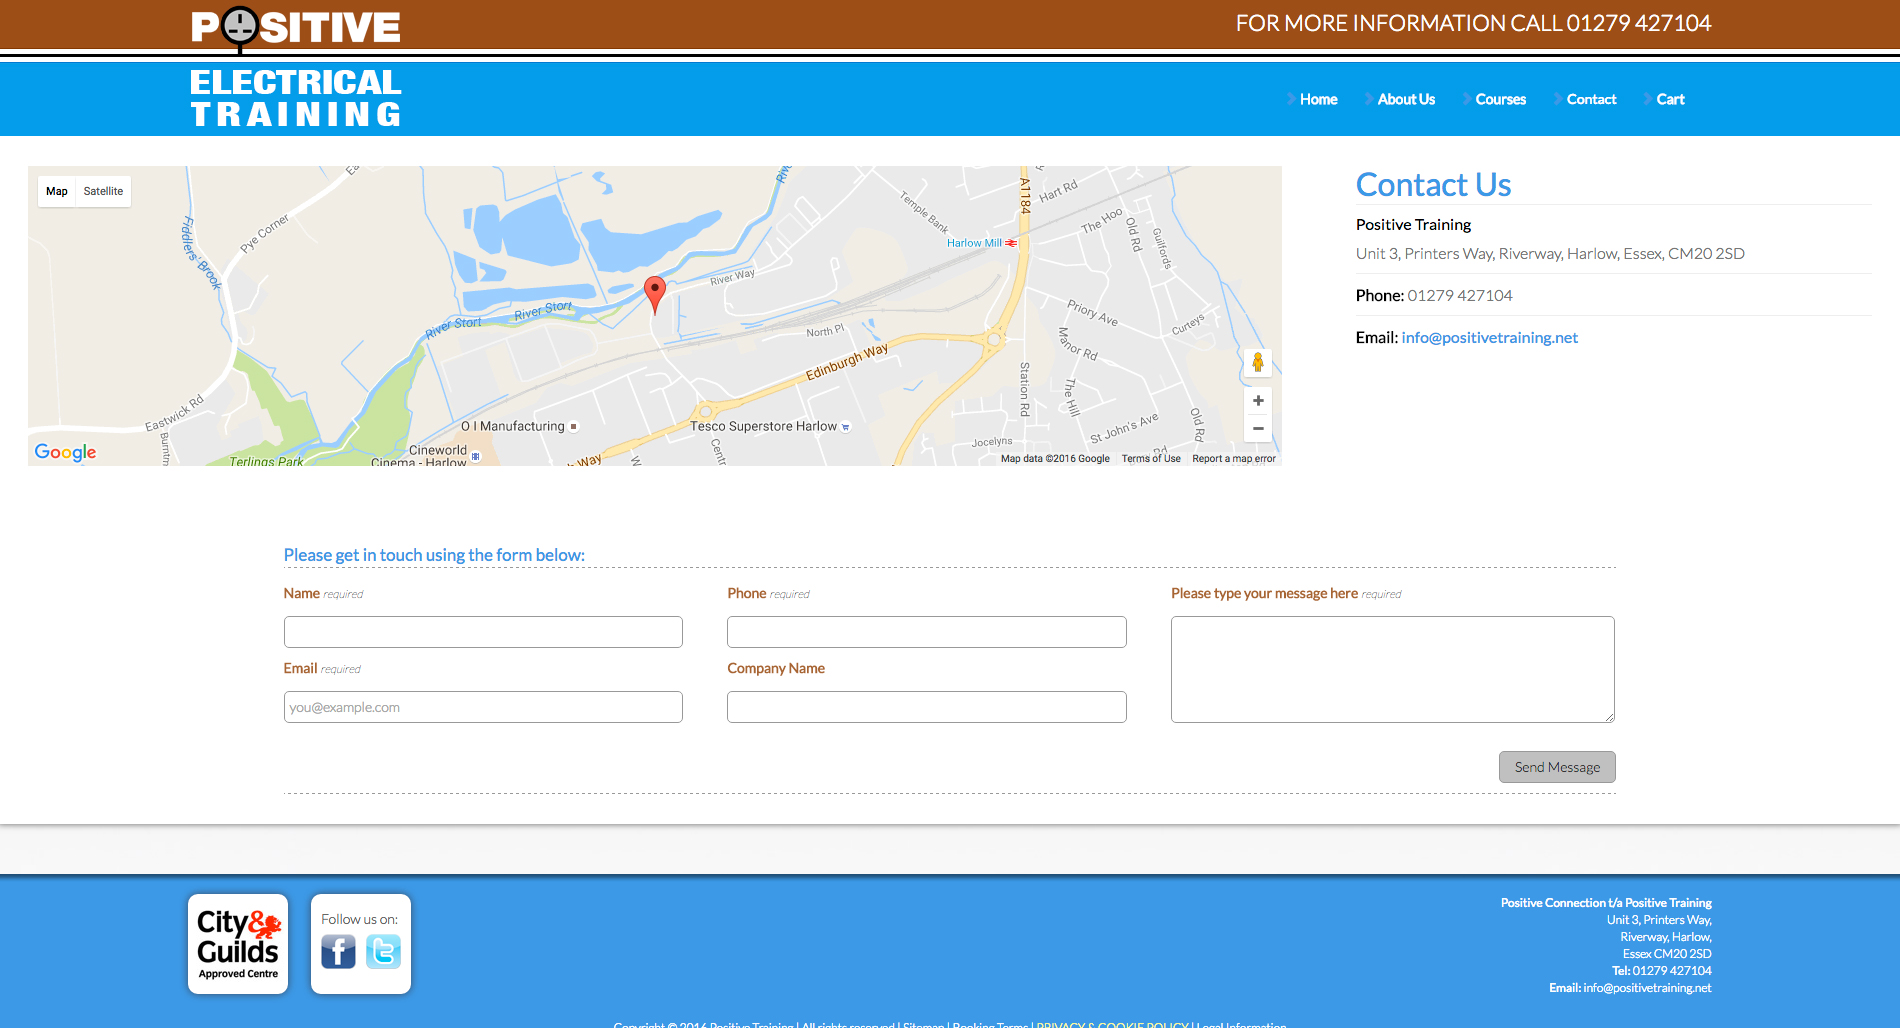Select the Street View pegman icon
Screen dimensions: 1900x1028
[x=1257, y=362]
